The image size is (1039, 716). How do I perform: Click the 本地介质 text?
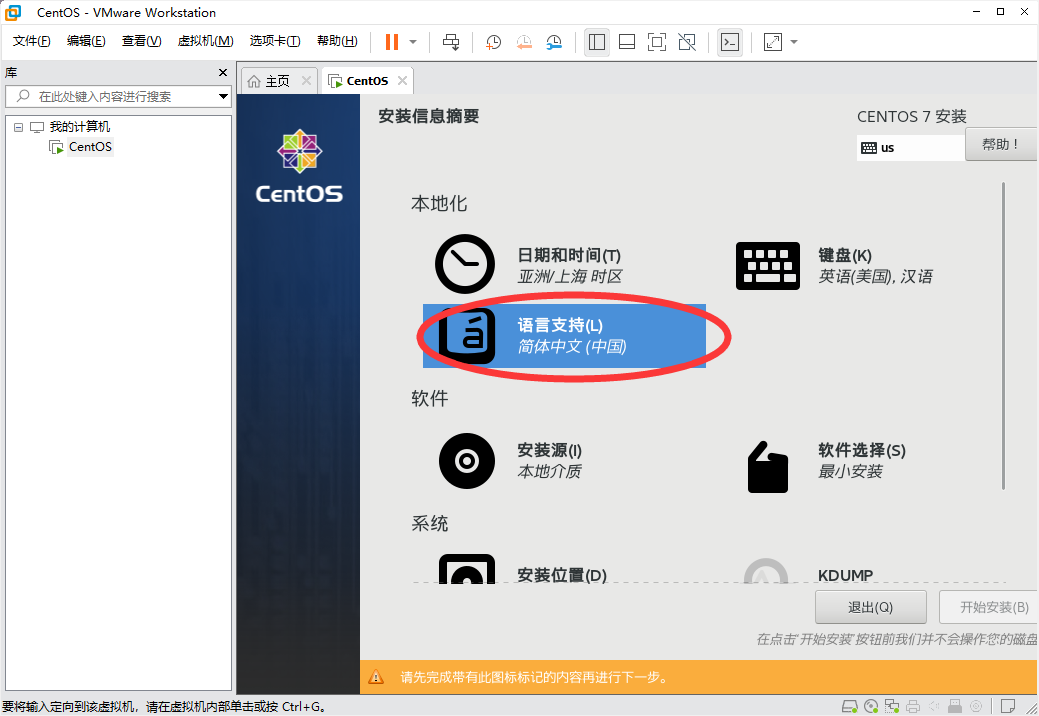coord(549,472)
